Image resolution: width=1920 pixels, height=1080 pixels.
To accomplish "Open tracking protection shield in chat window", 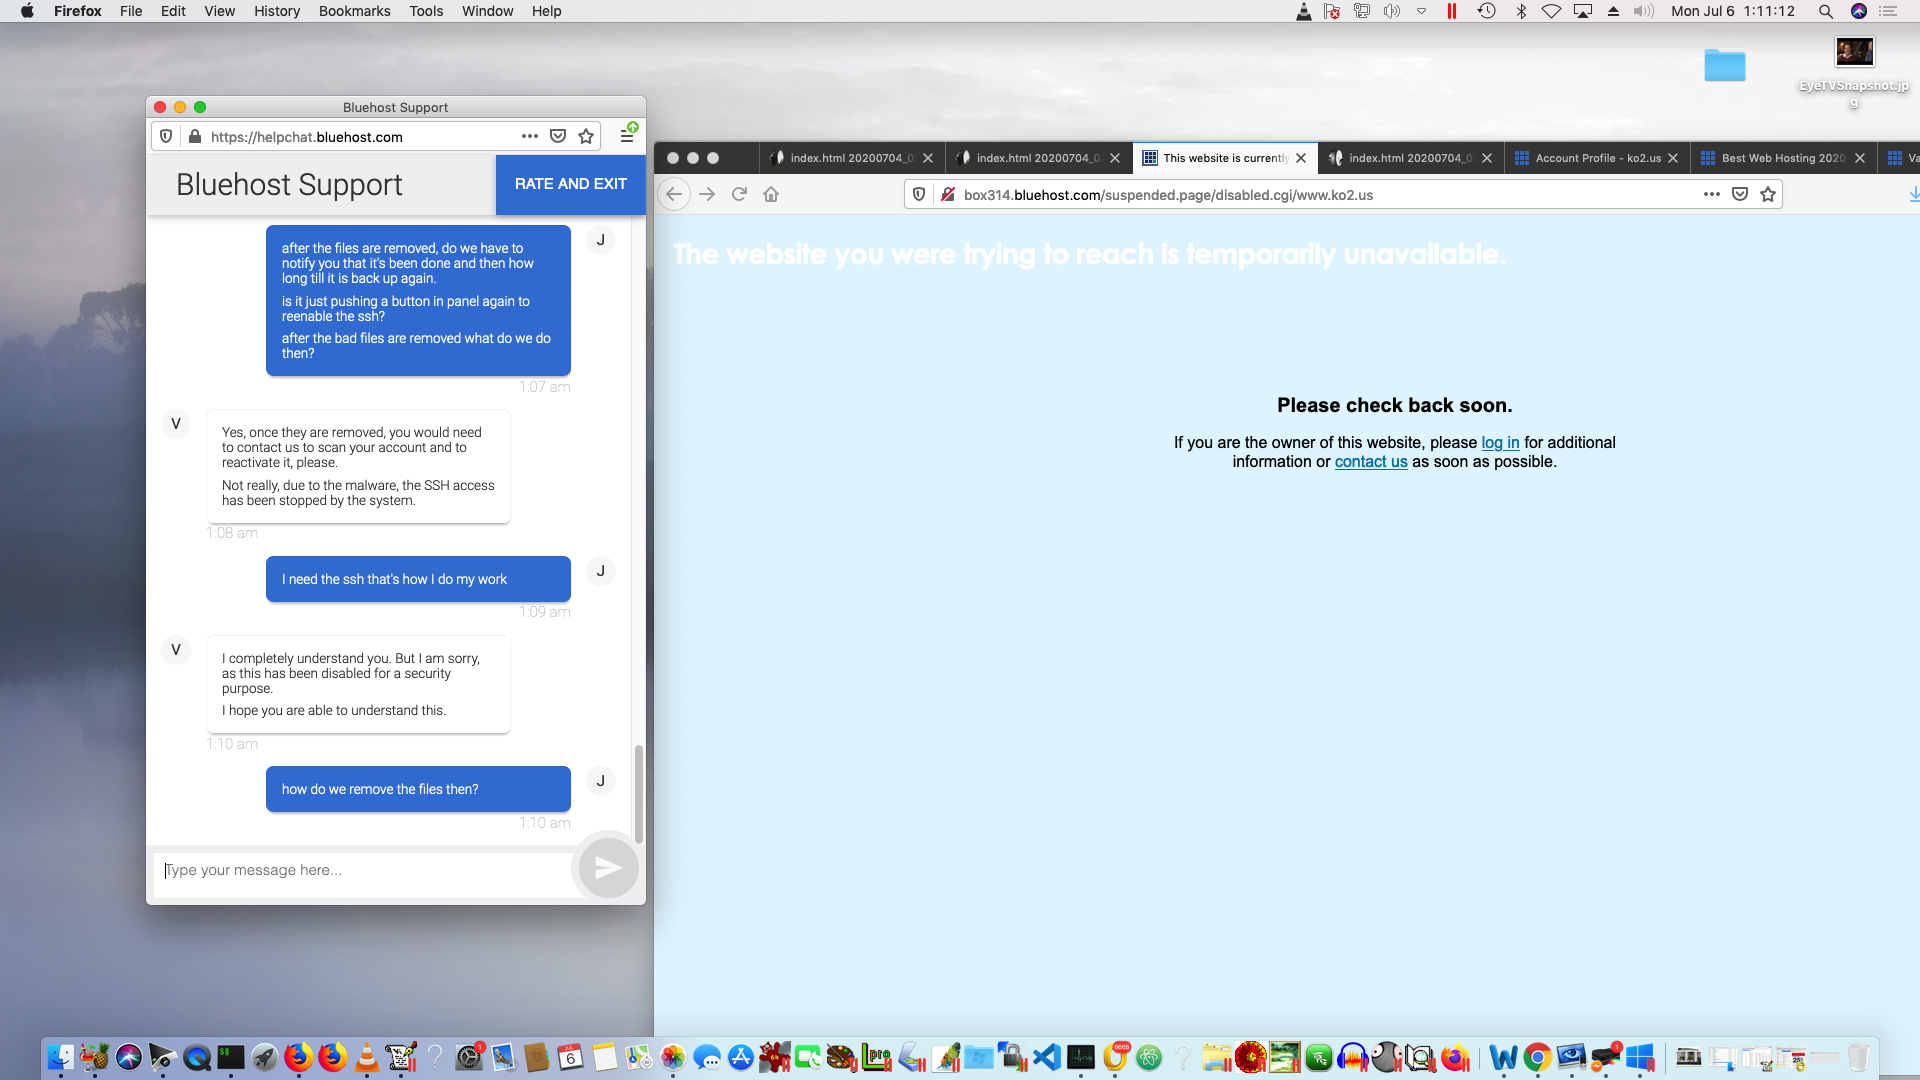I will pos(167,136).
